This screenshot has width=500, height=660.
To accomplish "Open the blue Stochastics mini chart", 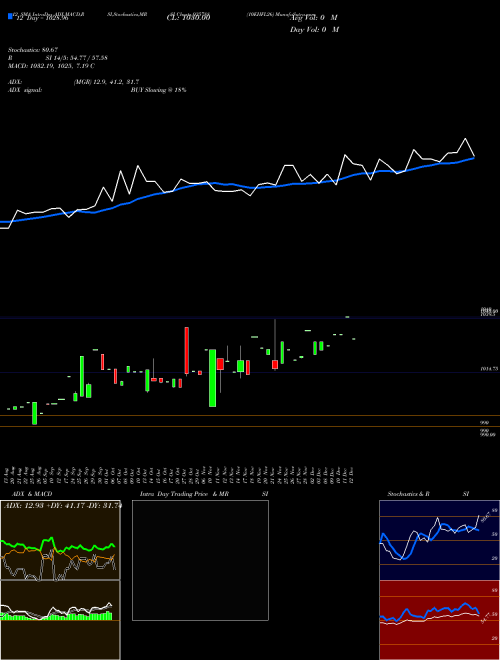I will (x=439, y=540).
